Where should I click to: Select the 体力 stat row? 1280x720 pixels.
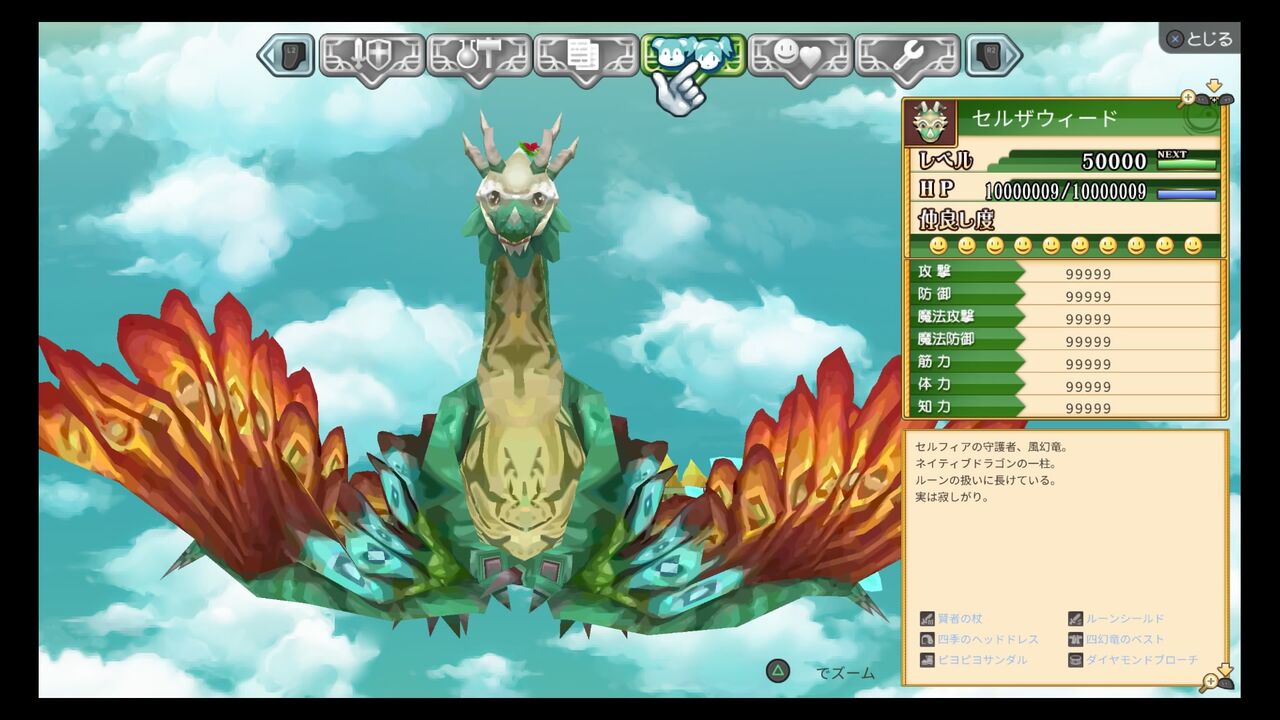(x=1065, y=385)
